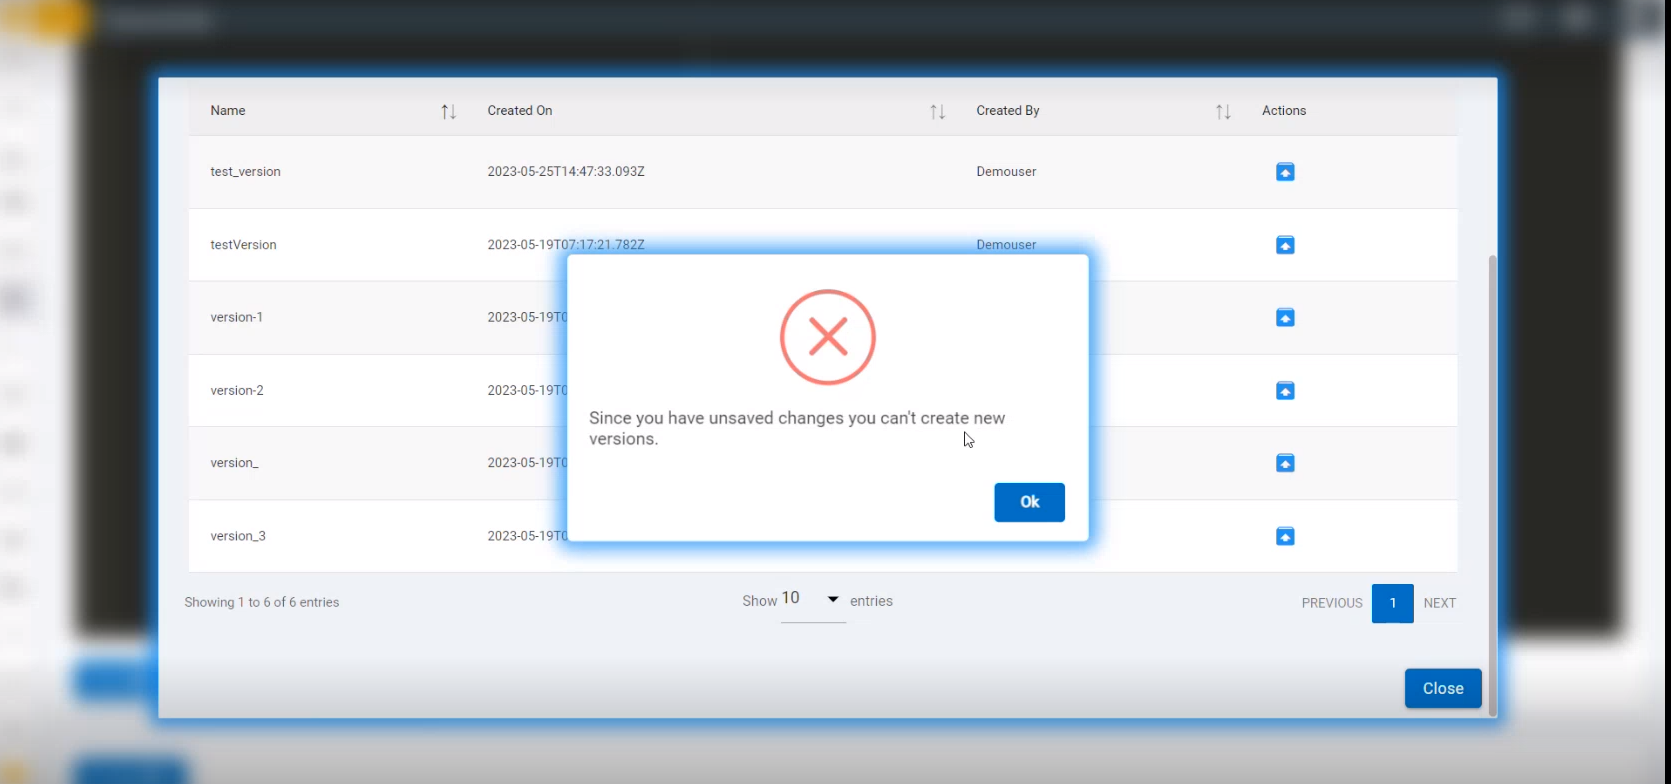The image size is (1671, 784).
Task: Restore icon for version_3 row
Action: pyautogui.click(x=1285, y=537)
